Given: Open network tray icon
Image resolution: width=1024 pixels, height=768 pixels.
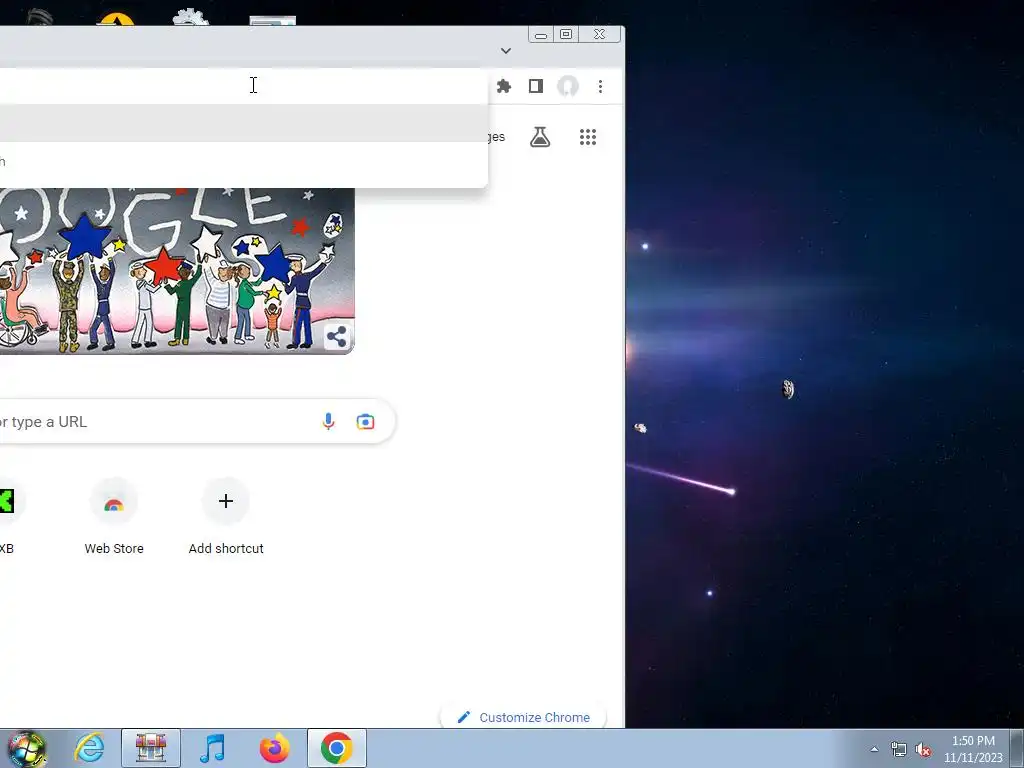Looking at the screenshot, I should [899, 749].
